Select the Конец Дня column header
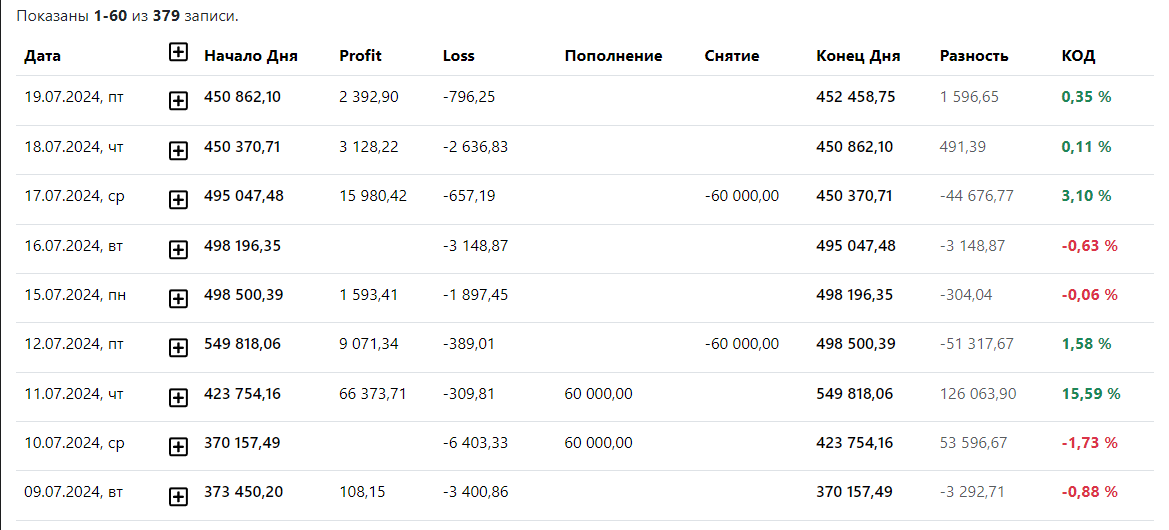 pos(858,56)
